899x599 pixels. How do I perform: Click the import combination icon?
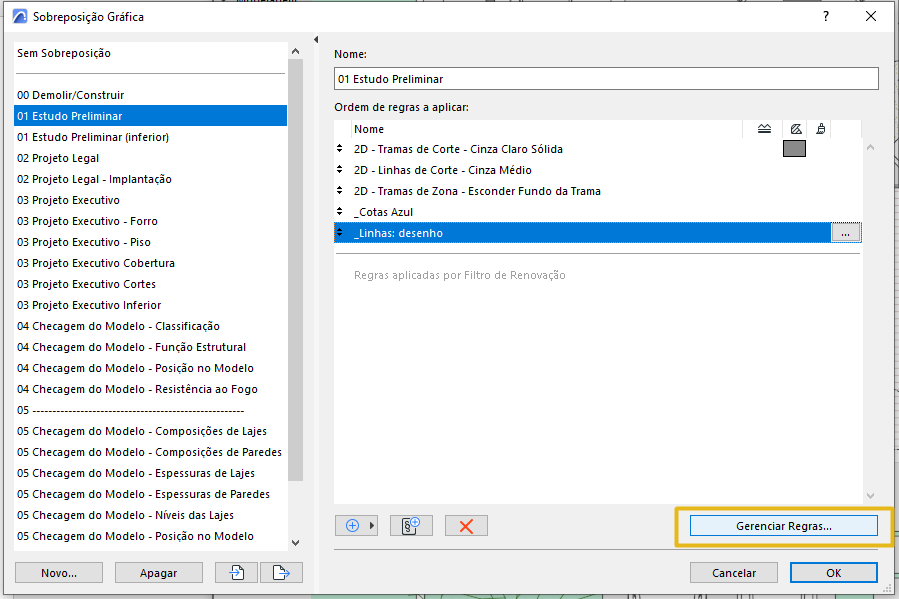(236, 573)
